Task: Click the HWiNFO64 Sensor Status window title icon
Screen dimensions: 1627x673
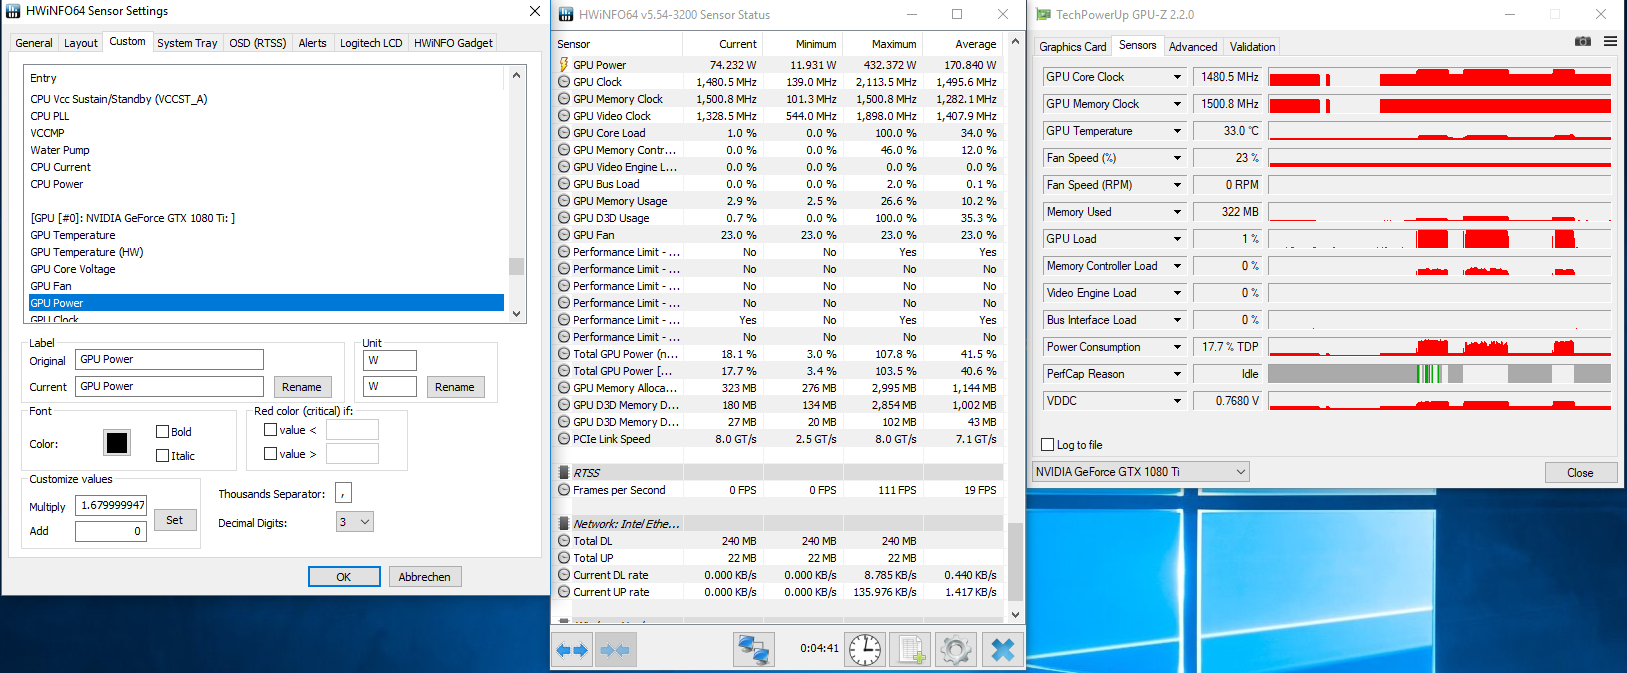Action: (x=566, y=14)
